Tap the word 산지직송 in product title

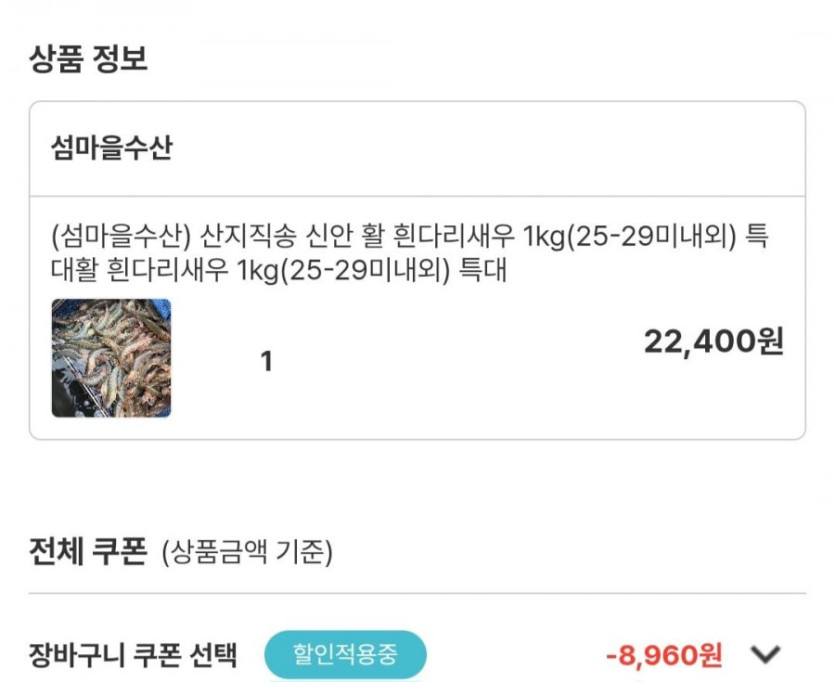tap(242, 238)
